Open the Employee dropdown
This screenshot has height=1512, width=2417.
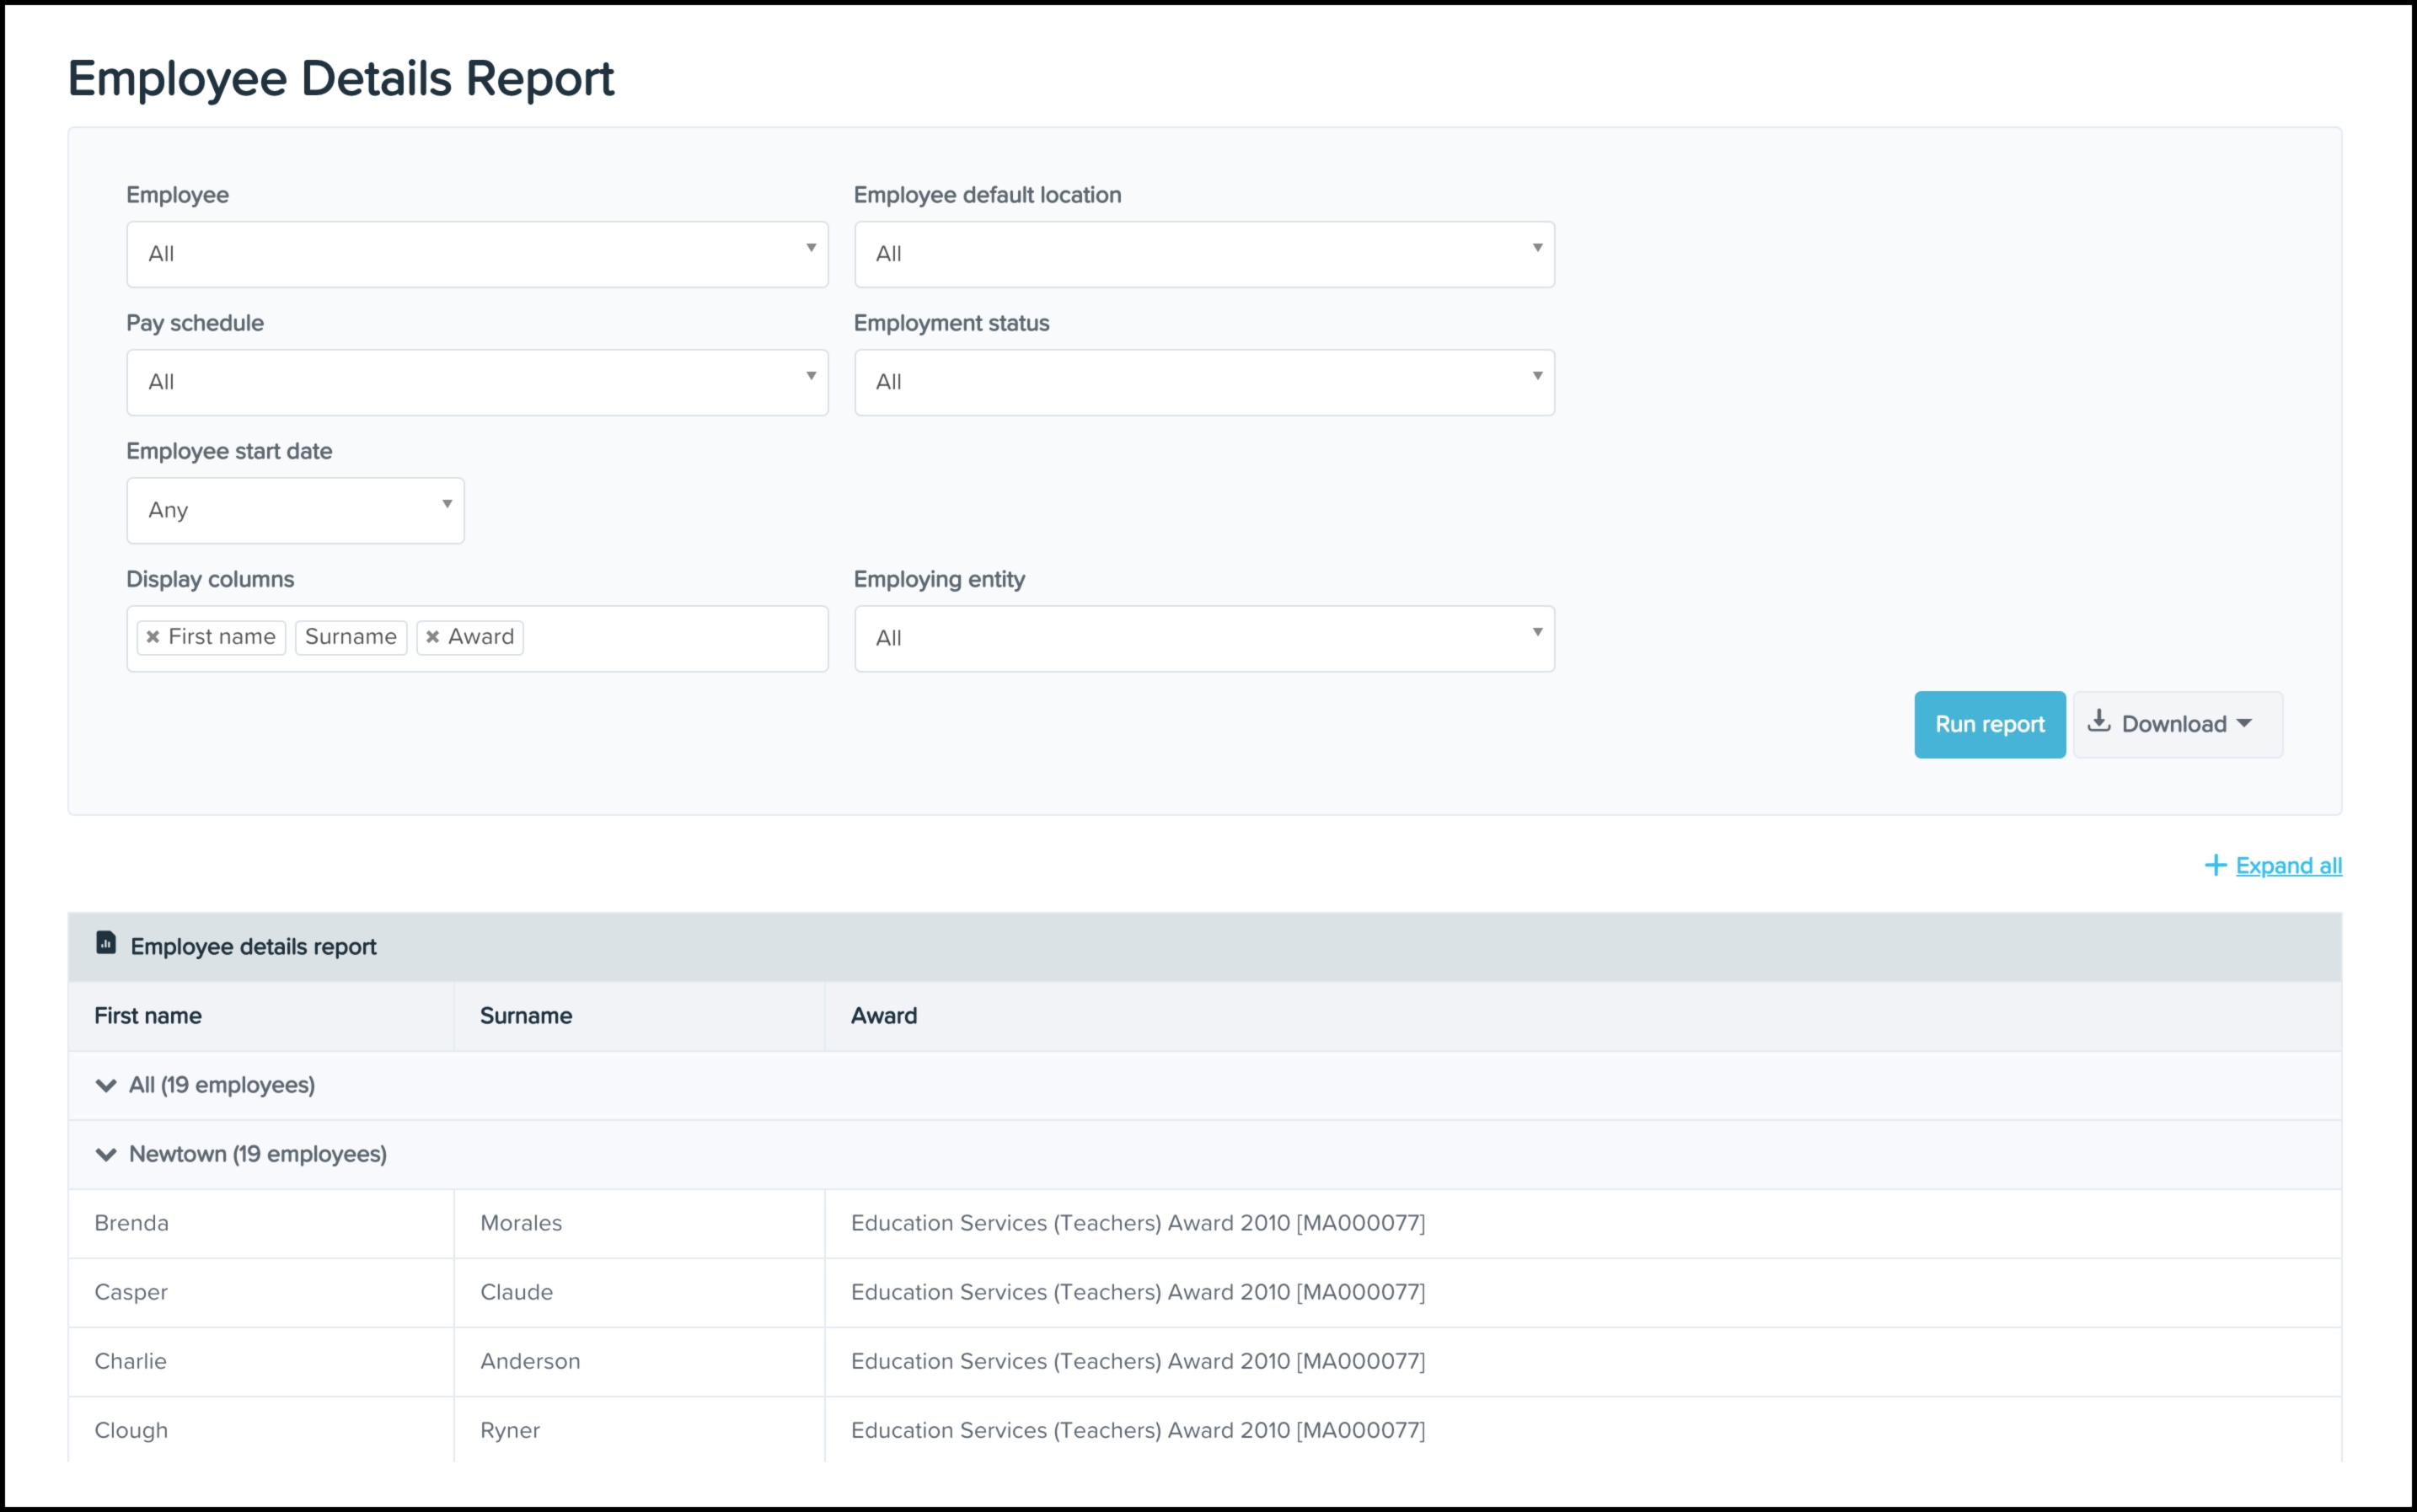coord(477,254)
